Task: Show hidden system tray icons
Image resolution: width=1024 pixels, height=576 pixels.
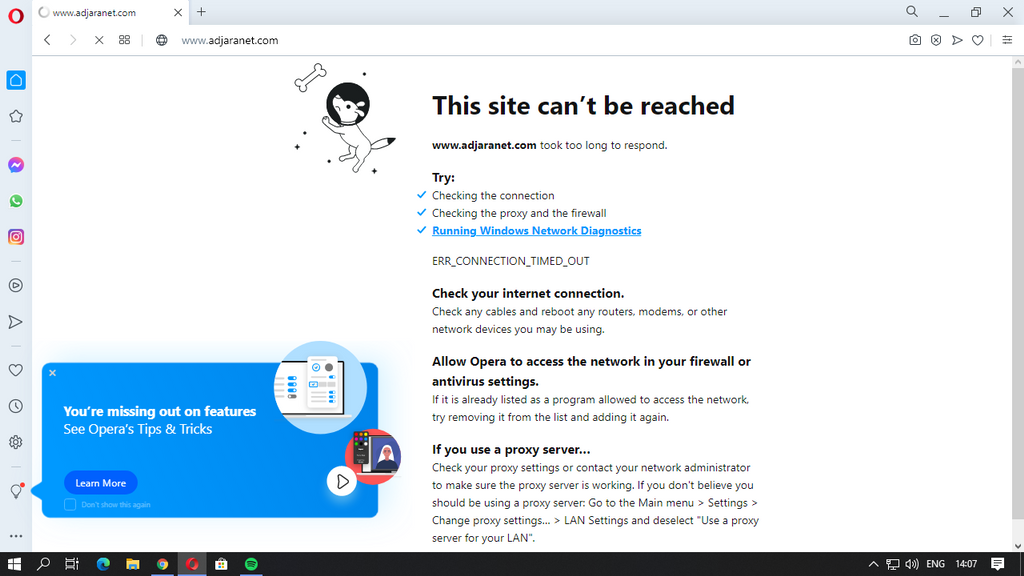Action: pyautogui.click(x=873, y=564)
